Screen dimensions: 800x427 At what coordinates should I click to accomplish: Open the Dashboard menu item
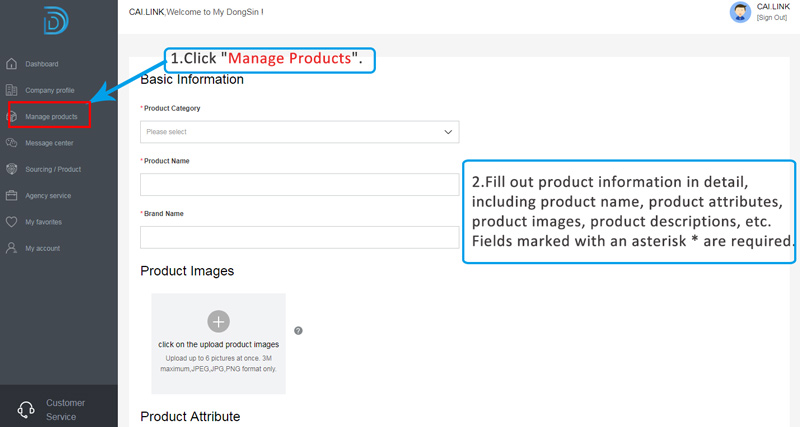[x=42, y=64]
